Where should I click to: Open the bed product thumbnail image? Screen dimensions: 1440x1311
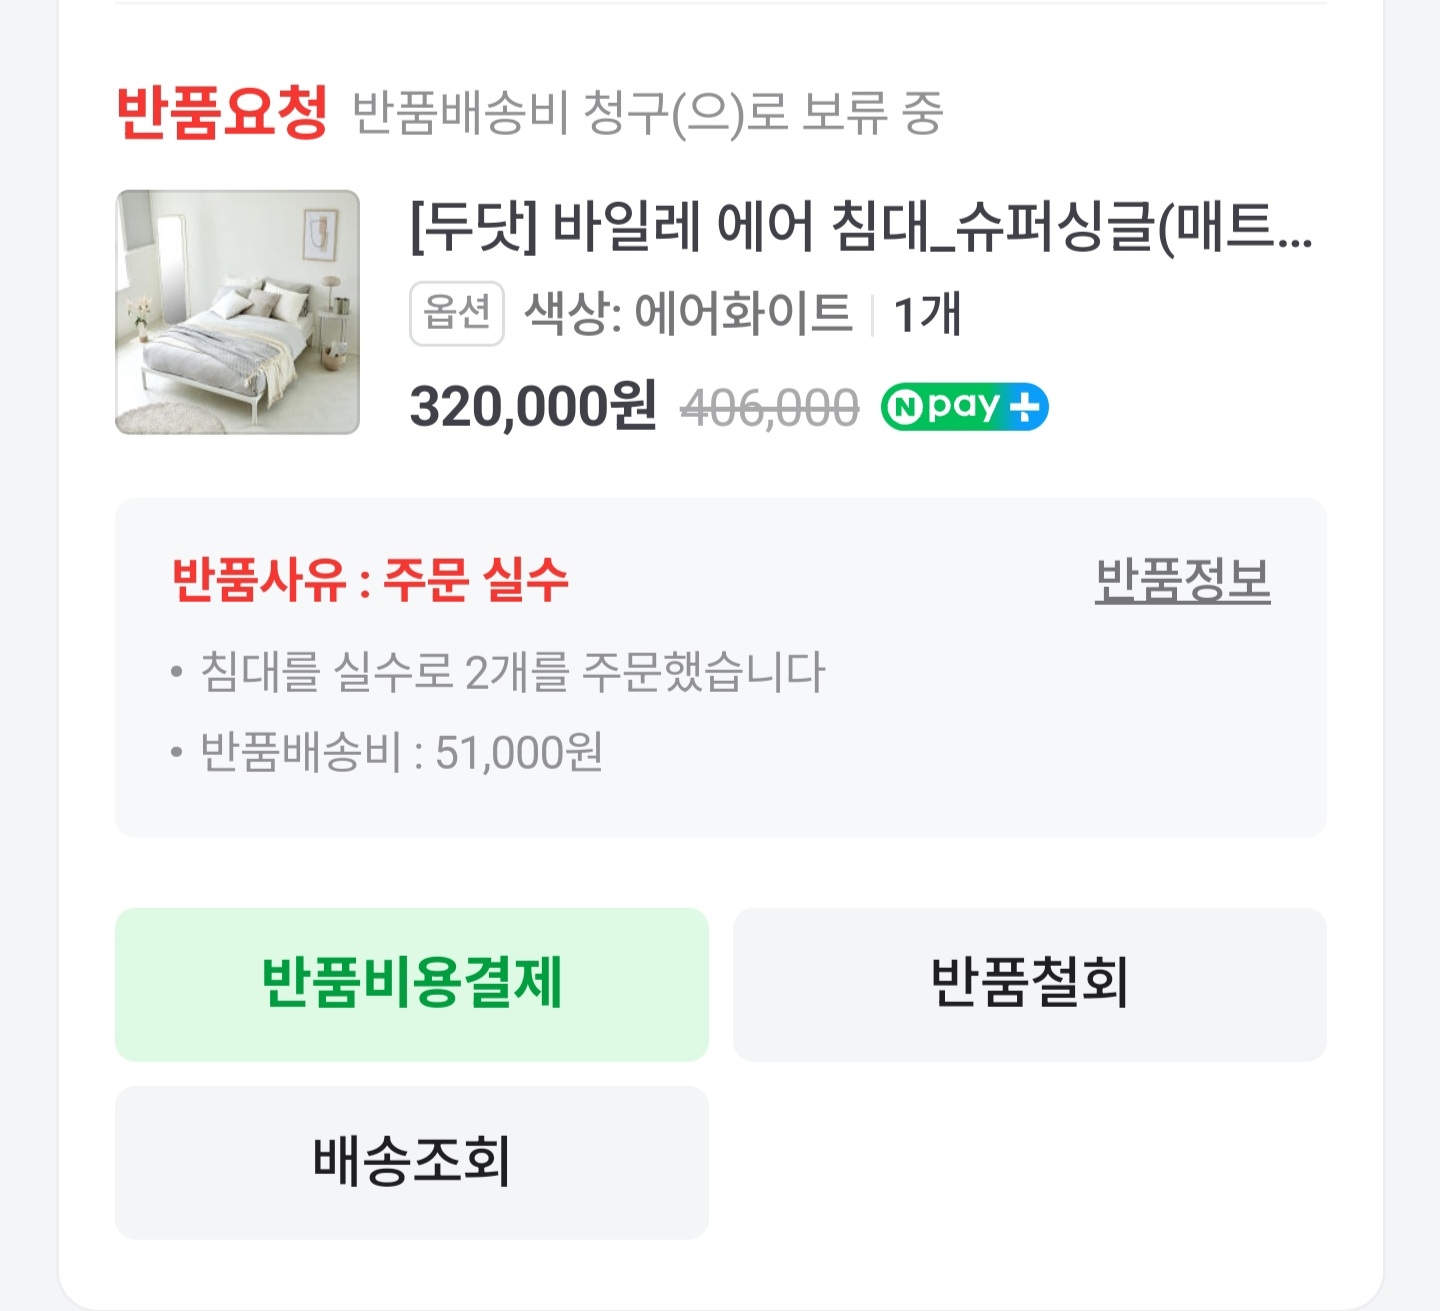(x=237, y=312)
